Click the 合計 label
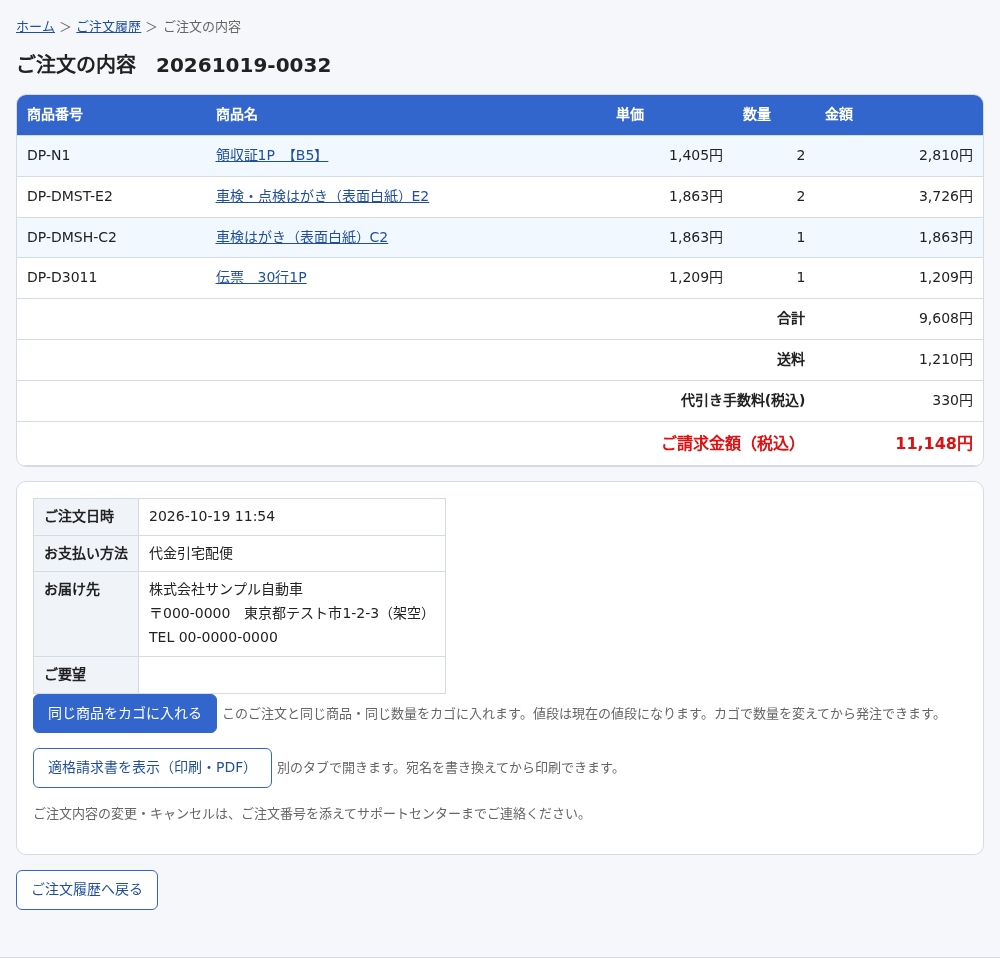Image resolution: width=1000 pixels, height=958 pixels. pos(791,318)
